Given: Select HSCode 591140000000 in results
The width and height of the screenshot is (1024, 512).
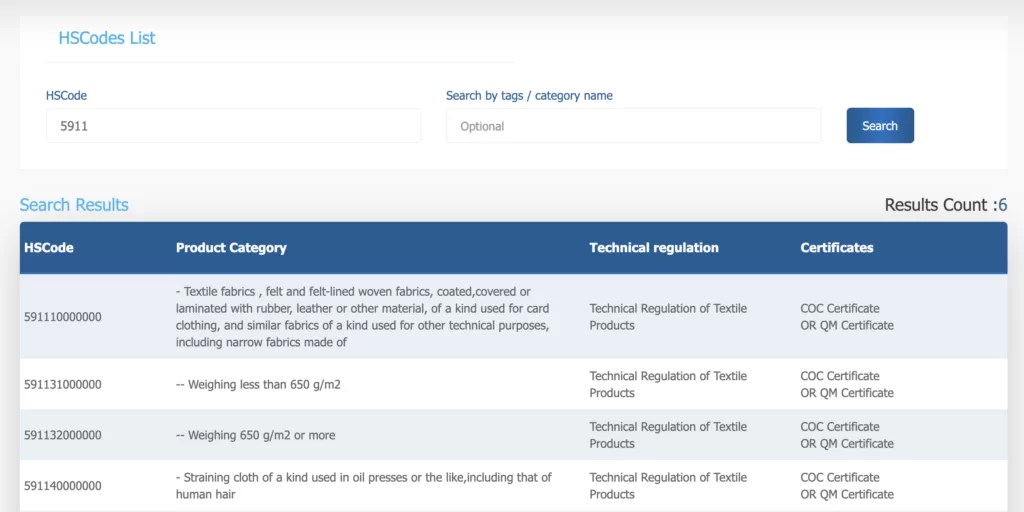Looking at the screenshot, I should (x=63, y=486).
